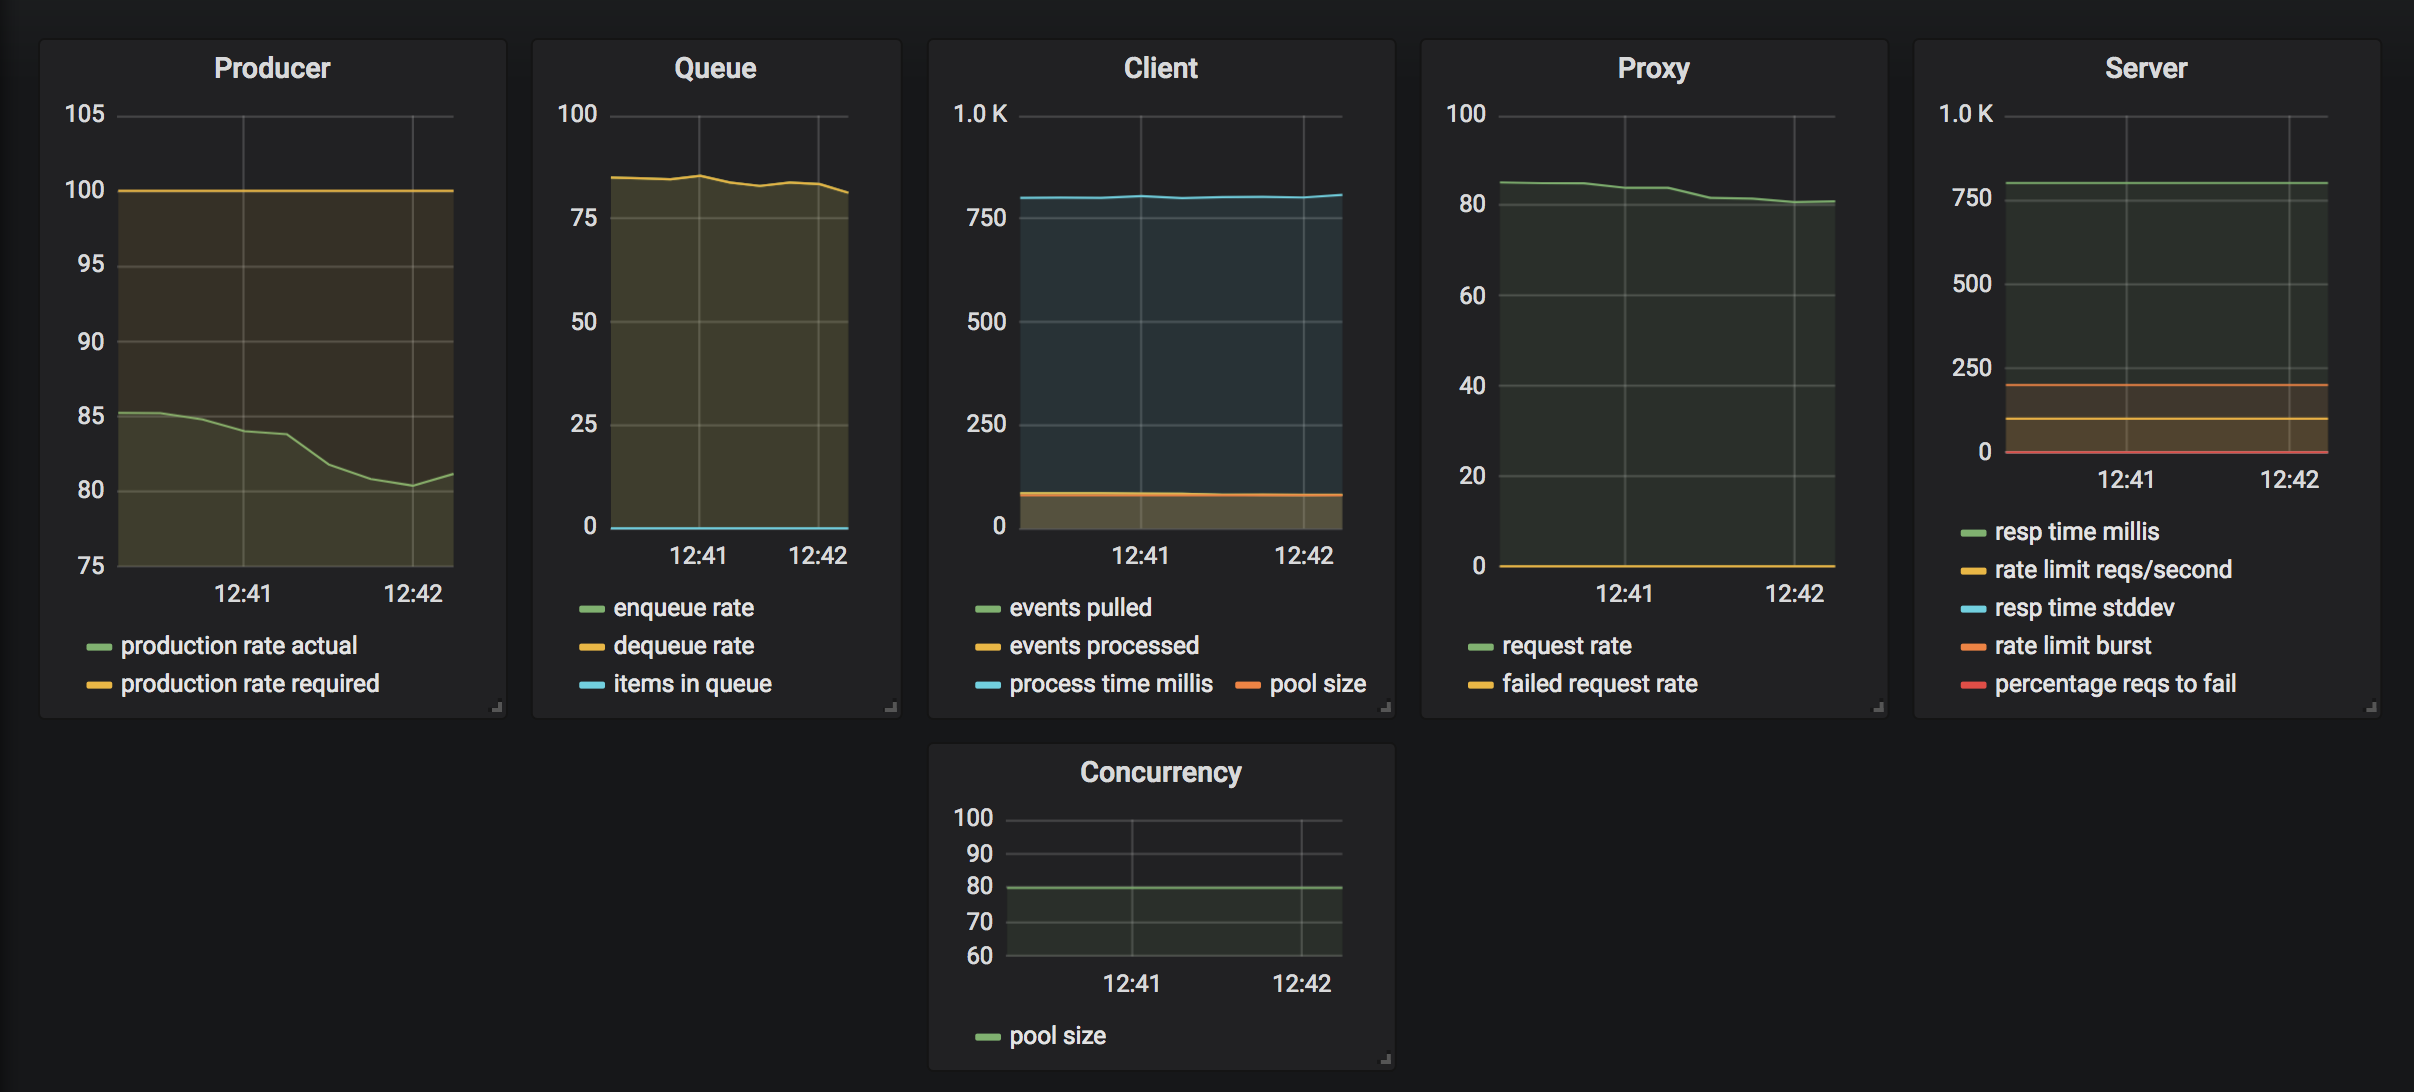
Task: Open color picker for 'failed request rate' swatch
Action: click(1480, 685)
